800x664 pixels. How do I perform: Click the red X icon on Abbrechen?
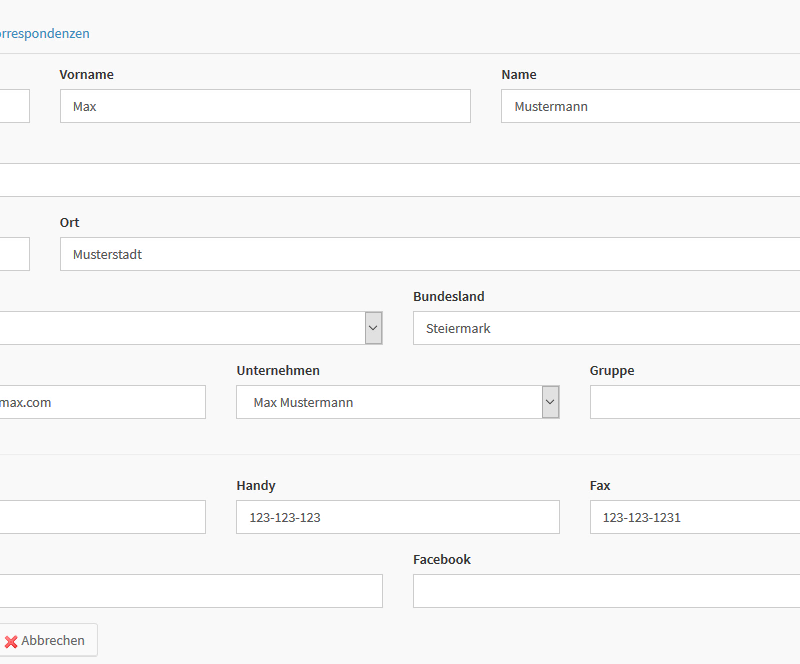(12, 641)
